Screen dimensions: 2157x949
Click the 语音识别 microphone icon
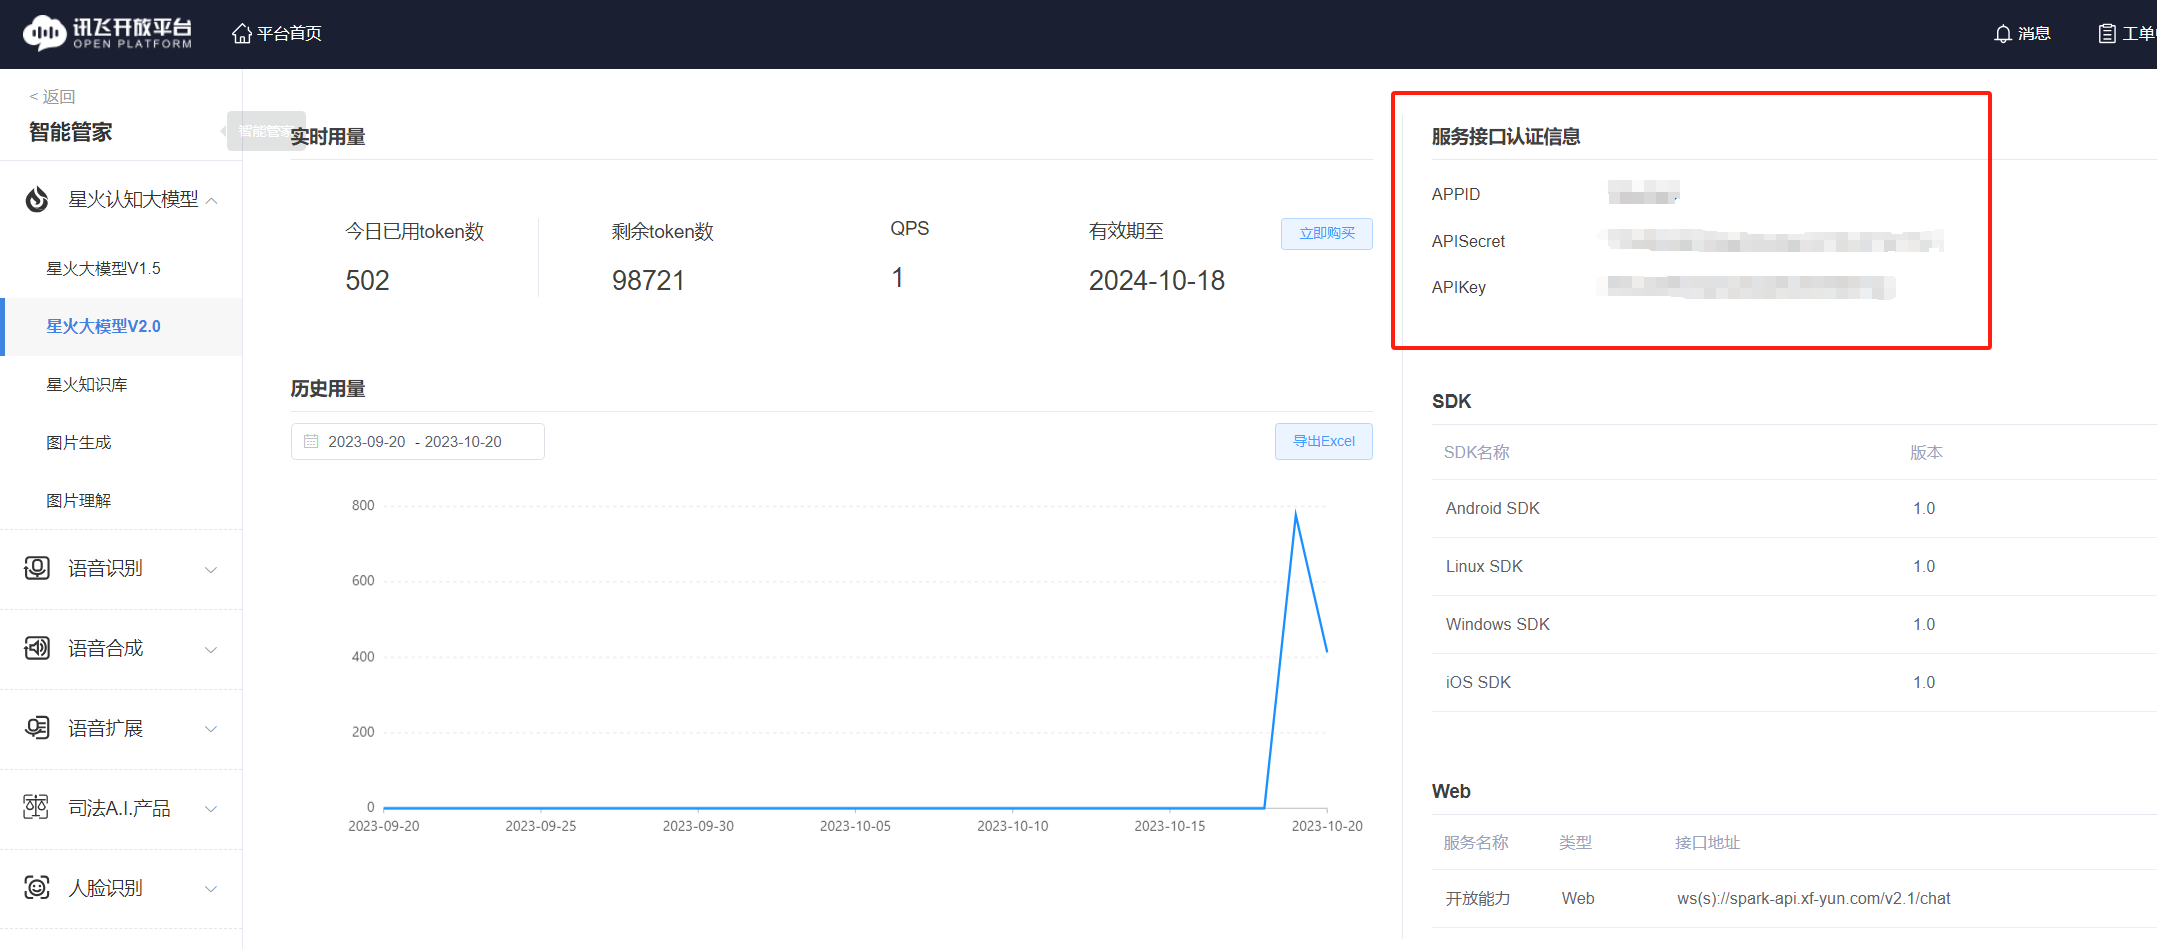pos(37,568)
